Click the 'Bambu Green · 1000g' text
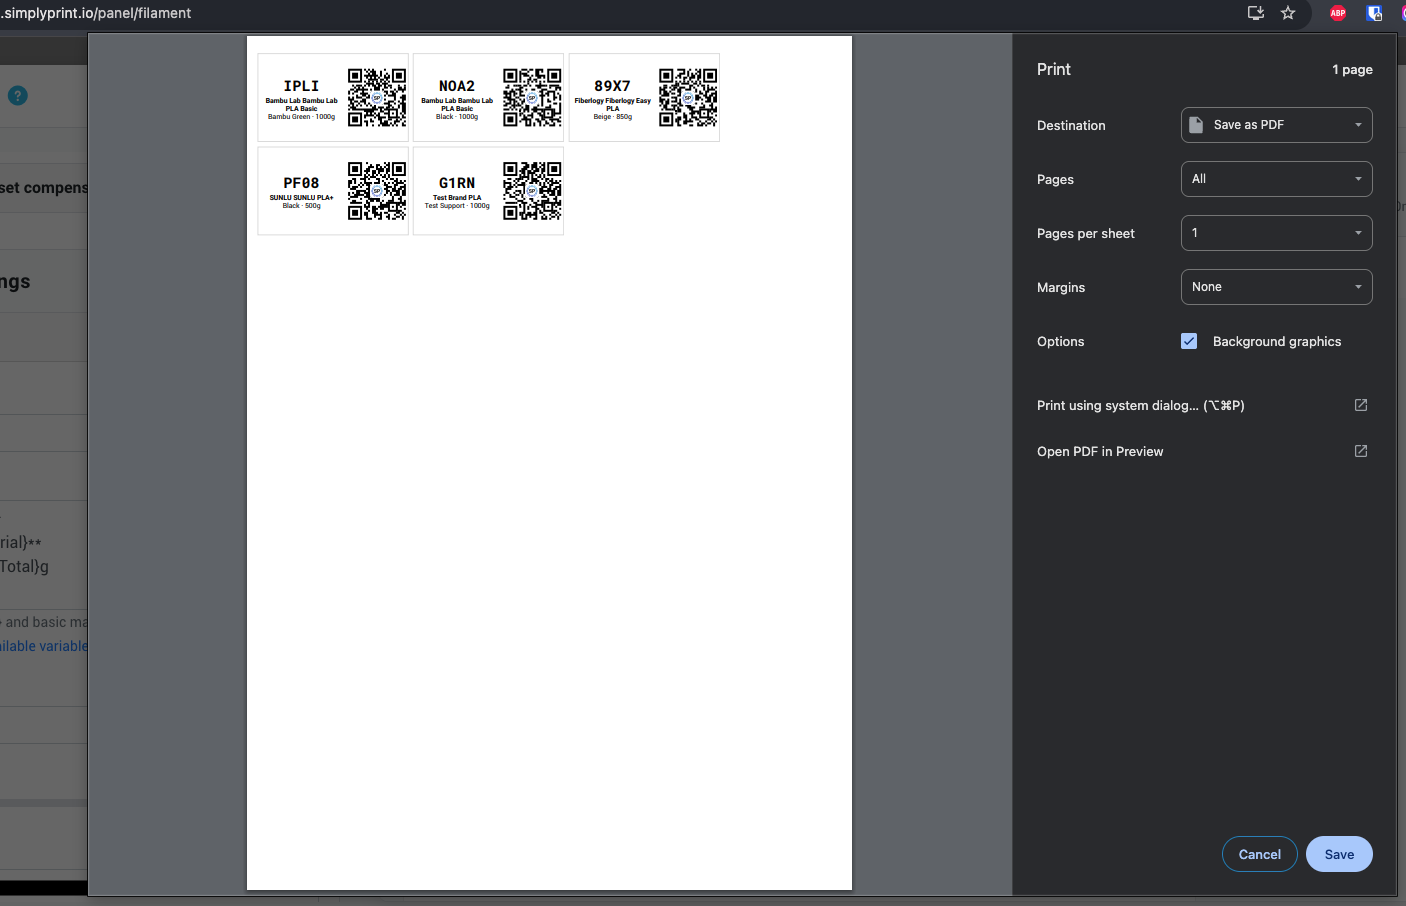 [301, 117]
